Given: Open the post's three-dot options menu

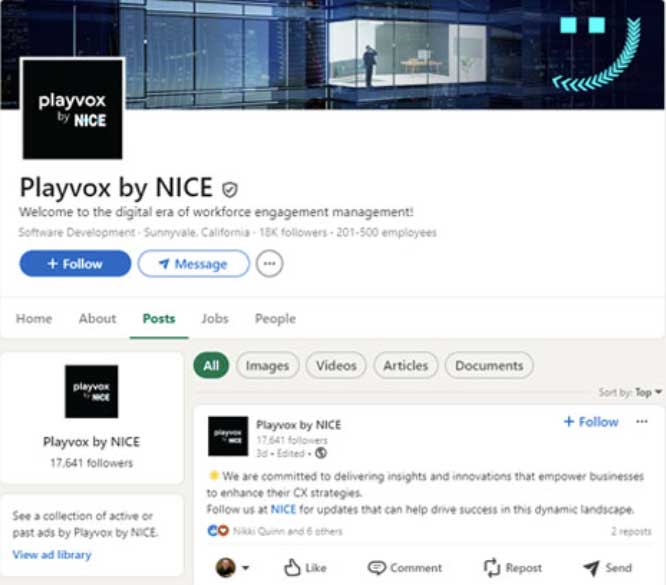Looking at the screenshot, I should [642, 422].
